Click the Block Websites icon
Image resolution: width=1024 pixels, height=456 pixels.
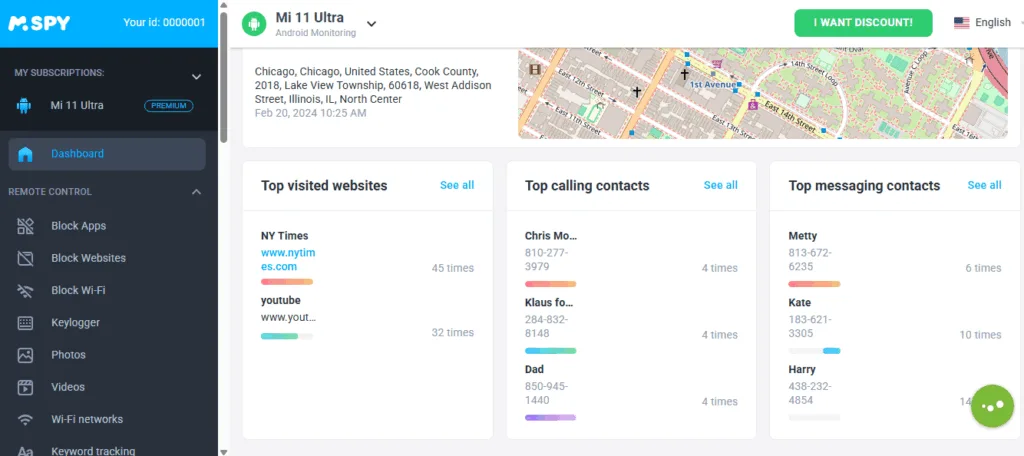click(25, 258)
